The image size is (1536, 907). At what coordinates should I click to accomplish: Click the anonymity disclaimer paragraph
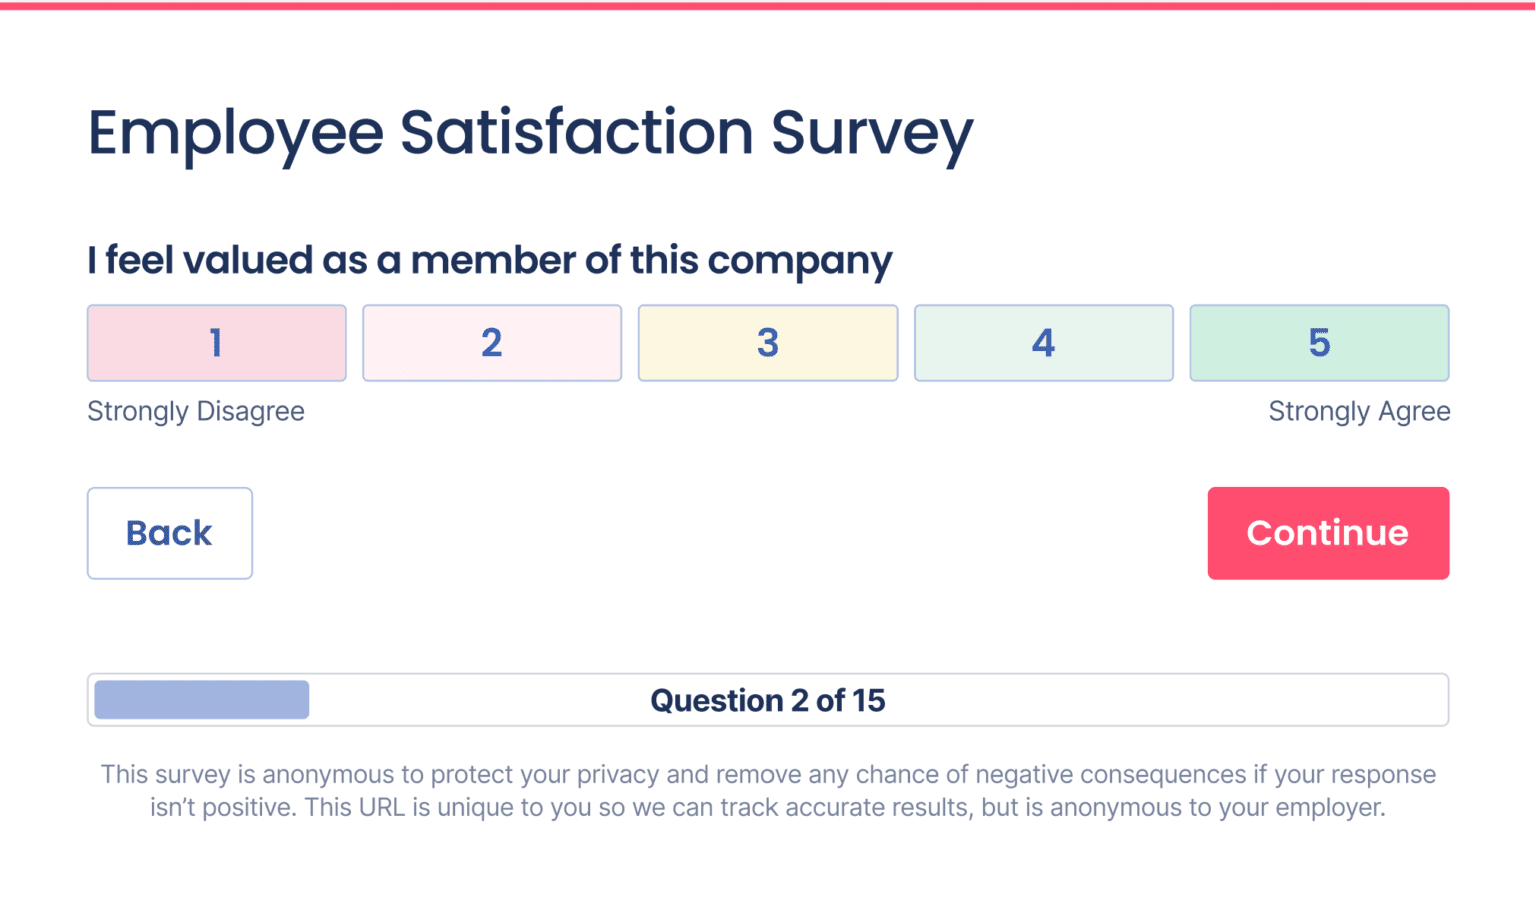coord(768,790)
